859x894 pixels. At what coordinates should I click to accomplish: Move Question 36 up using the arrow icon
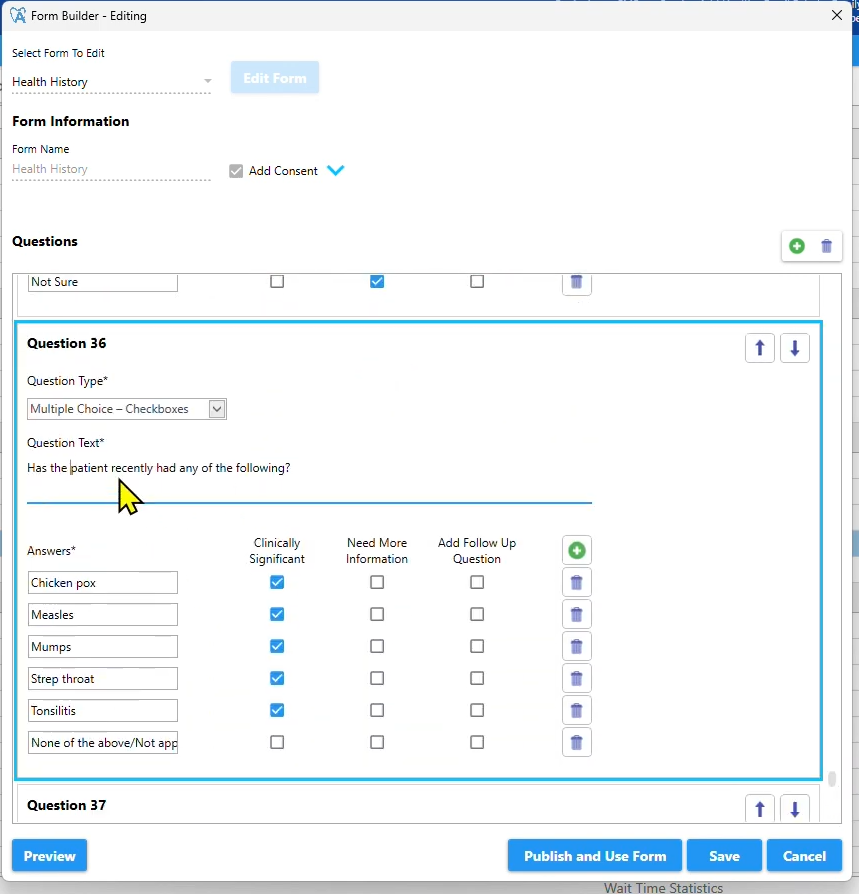coord(760,347)
